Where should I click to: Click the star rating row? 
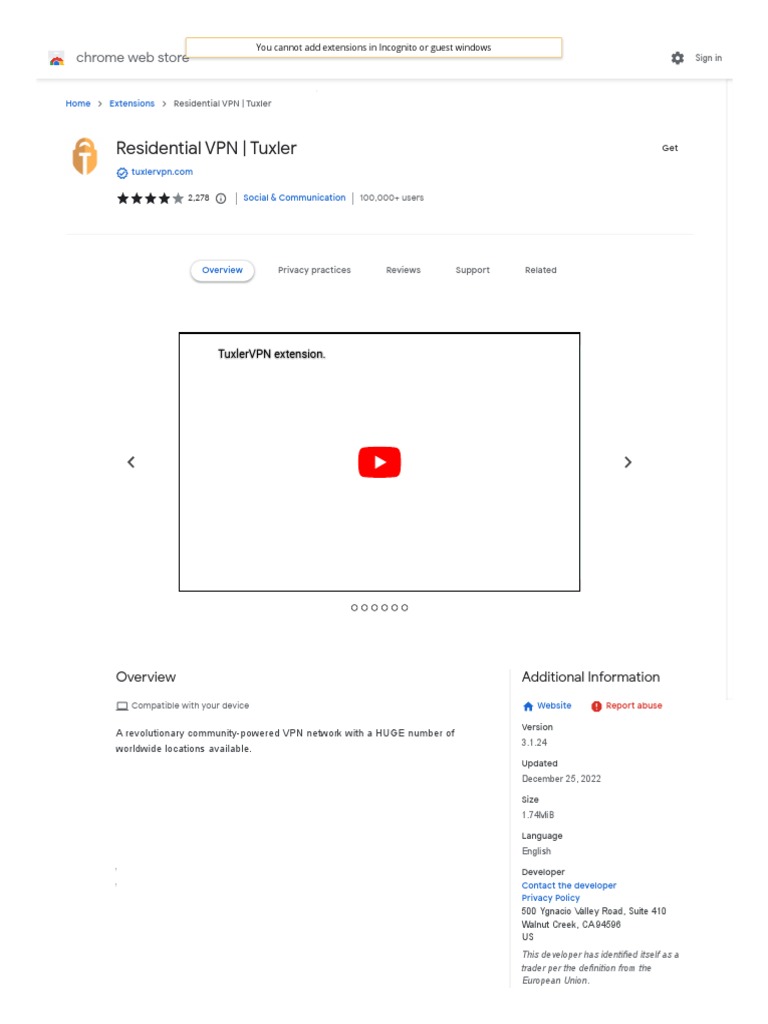pos(150,199)
